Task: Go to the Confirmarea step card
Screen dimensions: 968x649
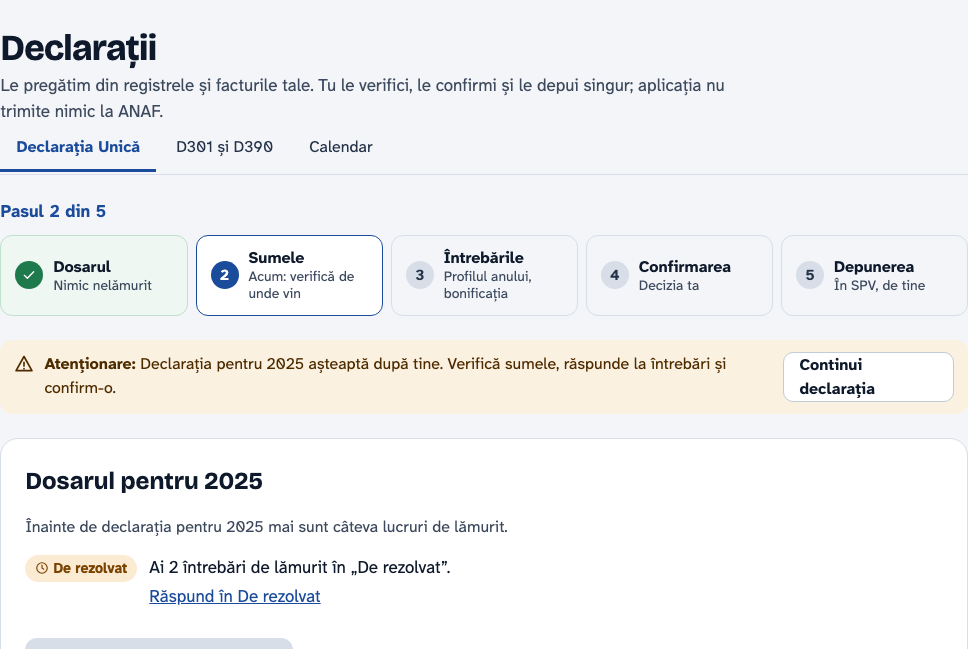Action: pos(680,275)
